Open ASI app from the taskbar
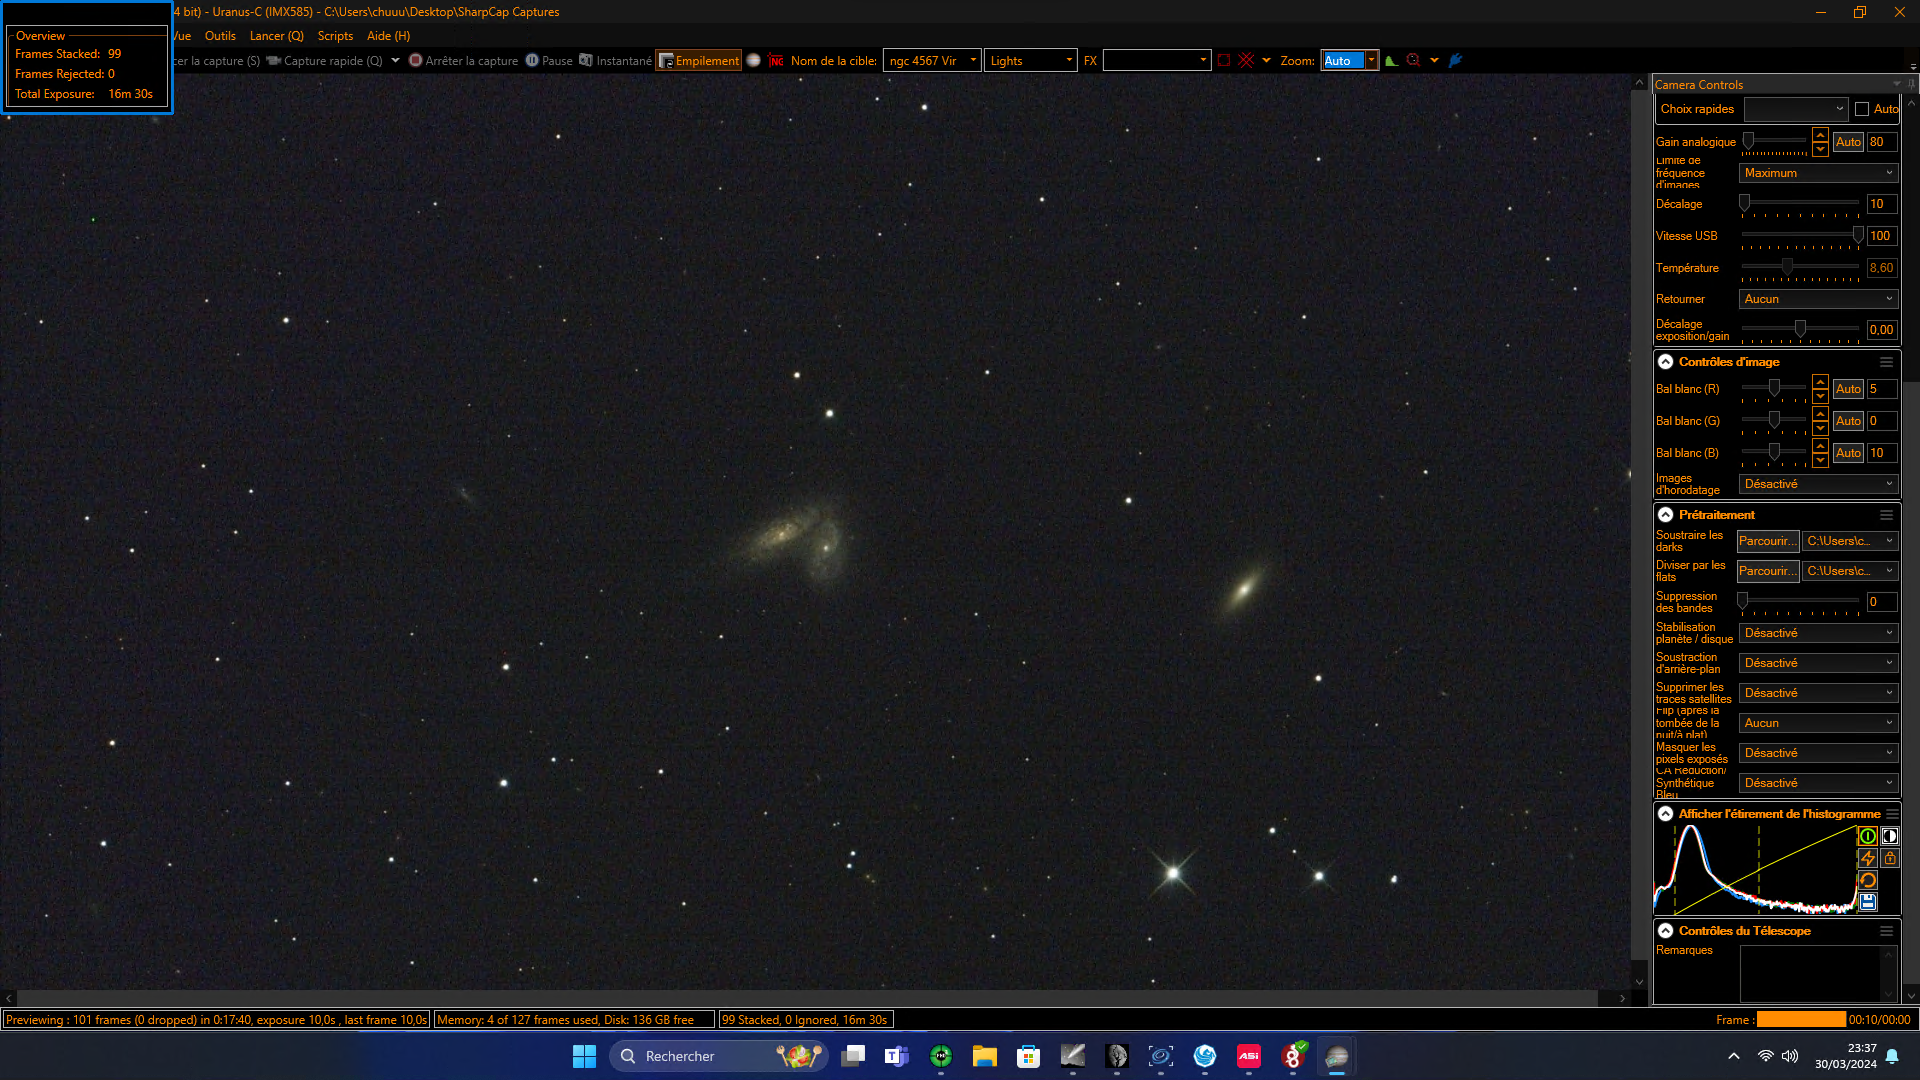1920x1080 pixels. tap(1249, 1056)
